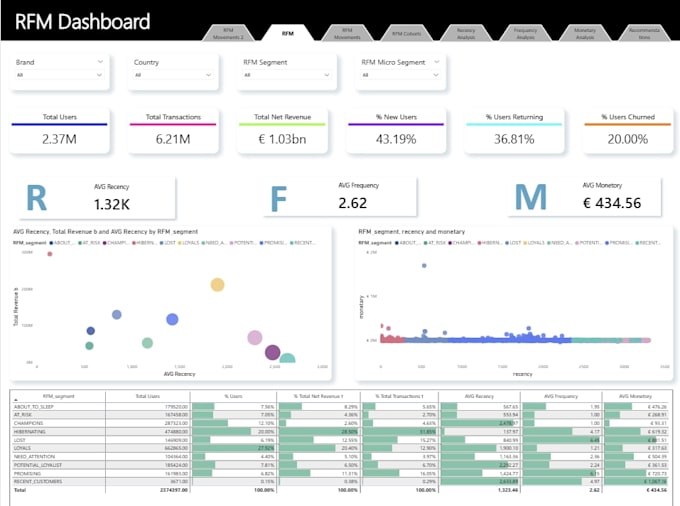680x506 pixels.
Task: Click the AVG Frequency value 2.62
Action: tap(353, 203)
